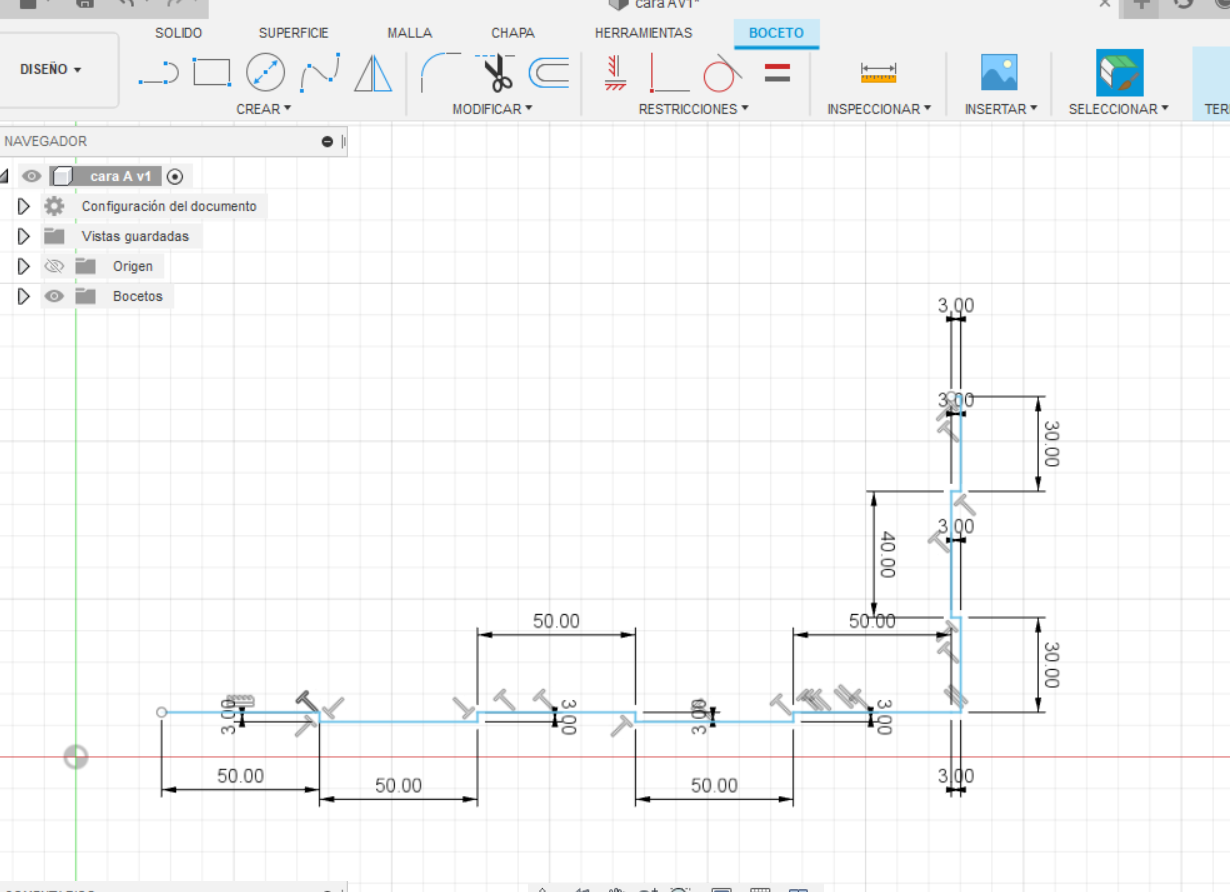Open the INSERTAR dropdown menu
Screen dimensions: 1230x892
(x=1001, y=108)
